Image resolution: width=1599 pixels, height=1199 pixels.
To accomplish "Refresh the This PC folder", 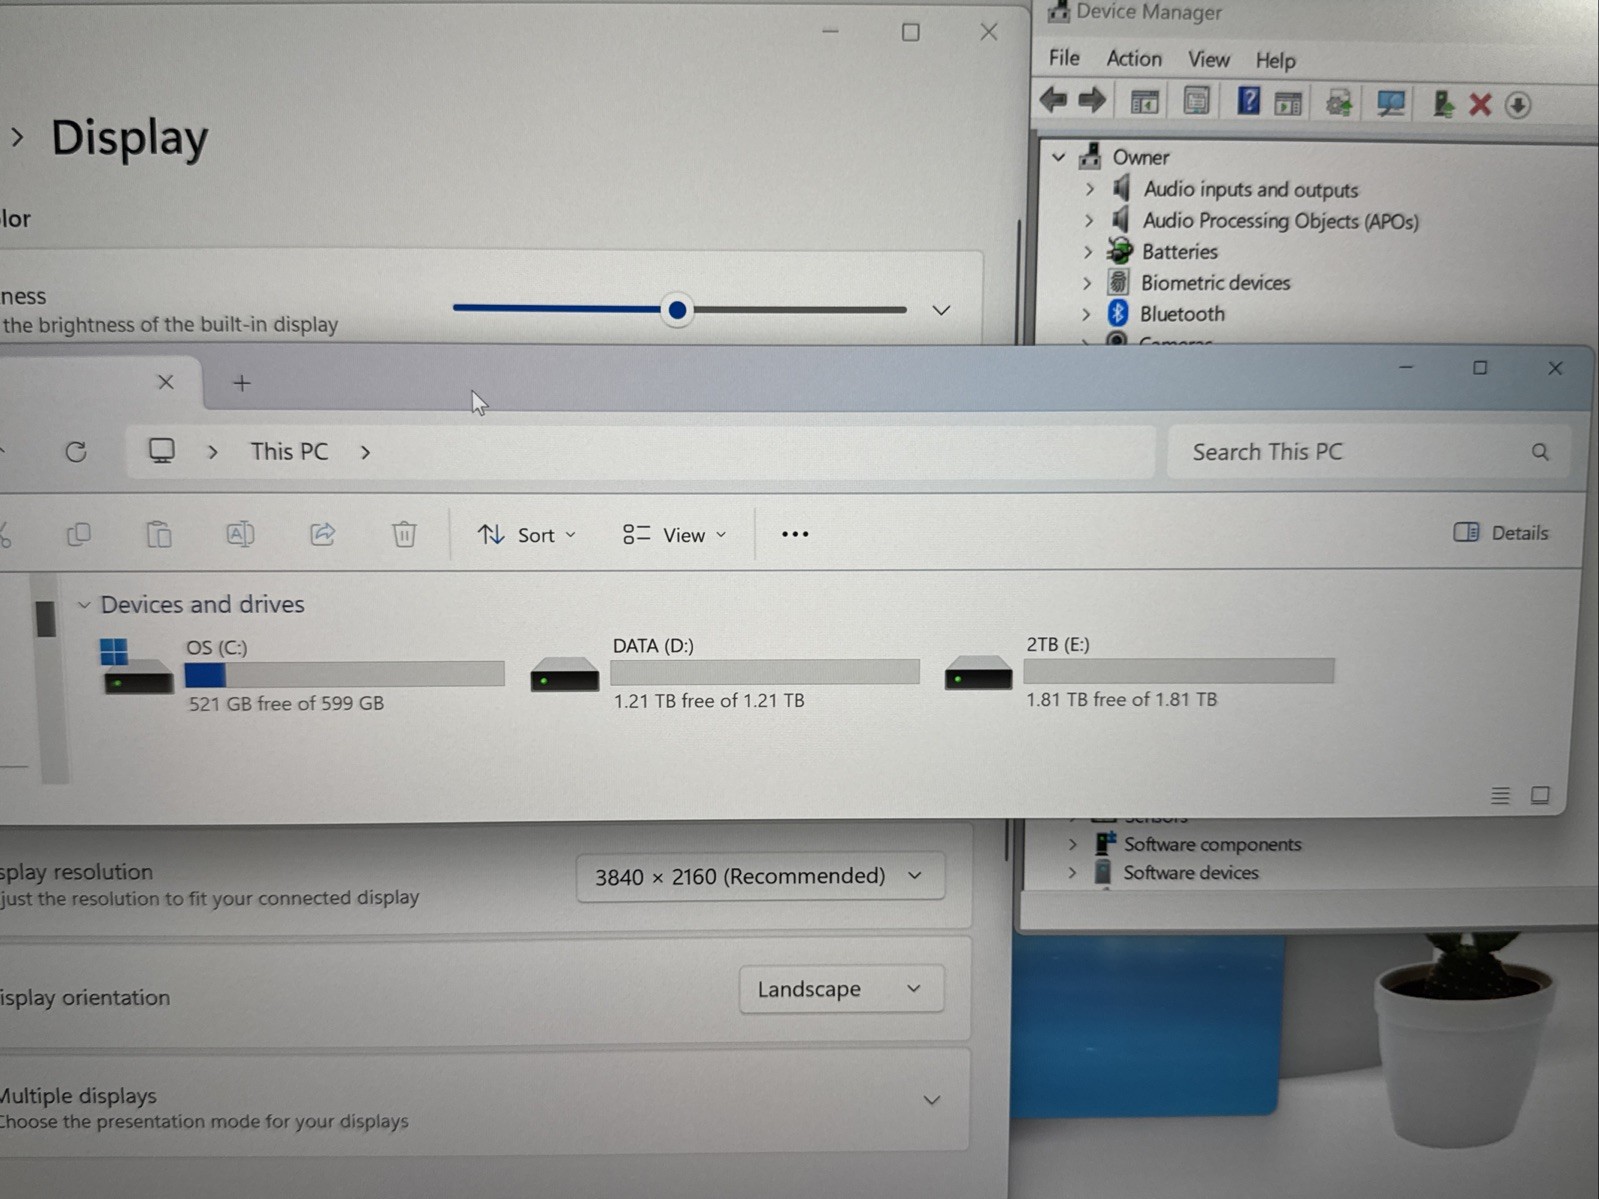I will point(76,452).
